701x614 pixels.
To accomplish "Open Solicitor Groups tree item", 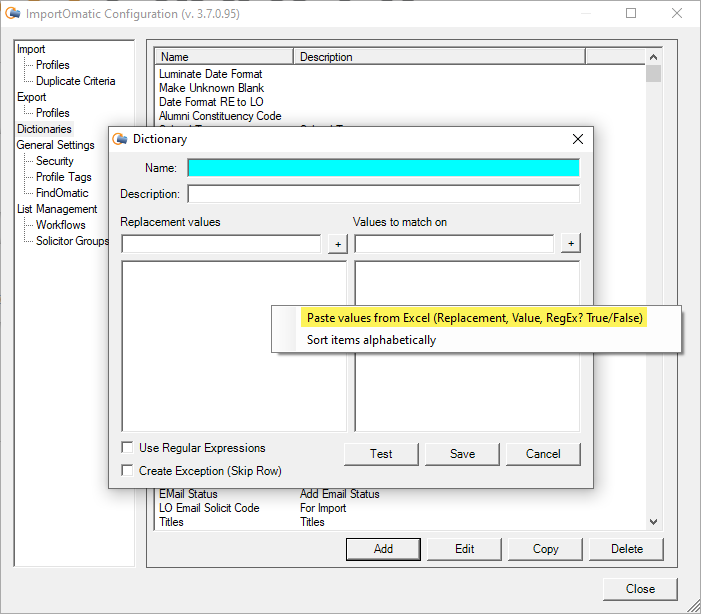I will point(72,241).
